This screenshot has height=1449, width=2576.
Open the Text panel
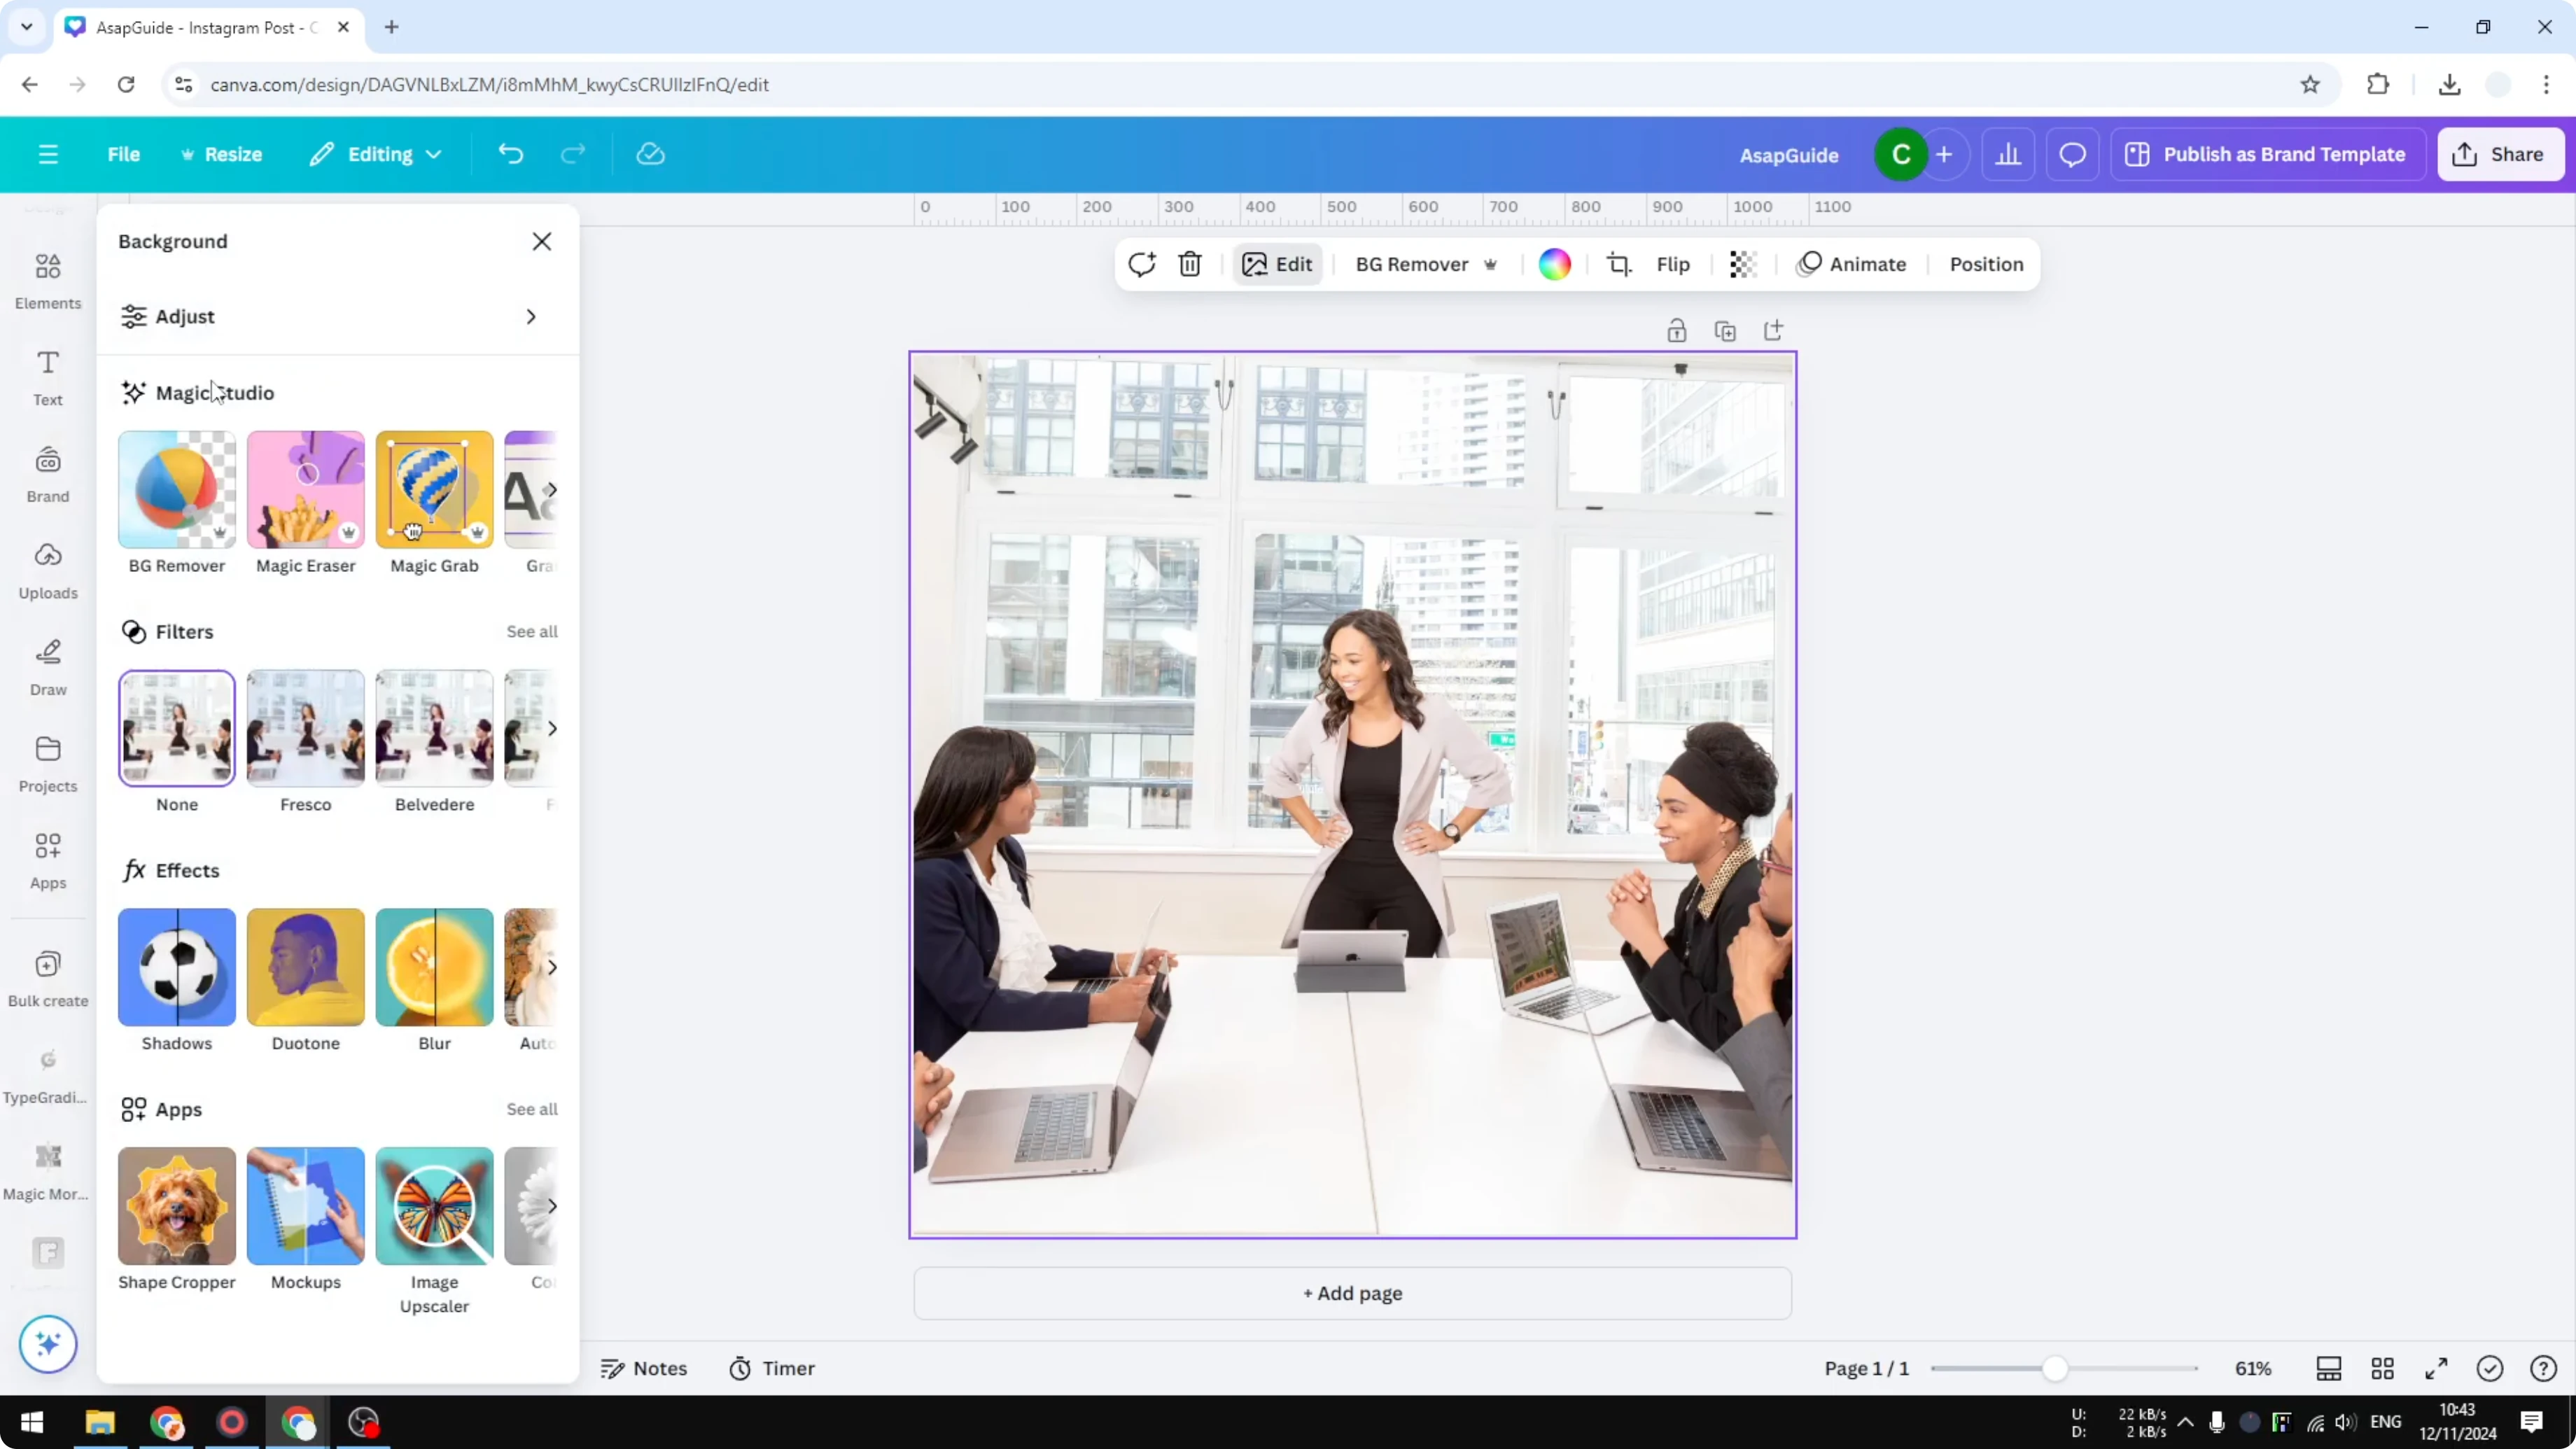47,375
